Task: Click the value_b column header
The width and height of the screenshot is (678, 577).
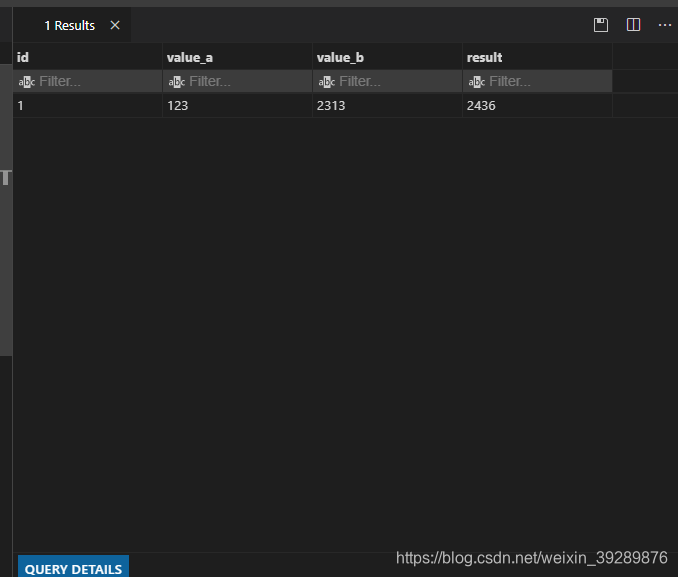Action: click(387, 57)
